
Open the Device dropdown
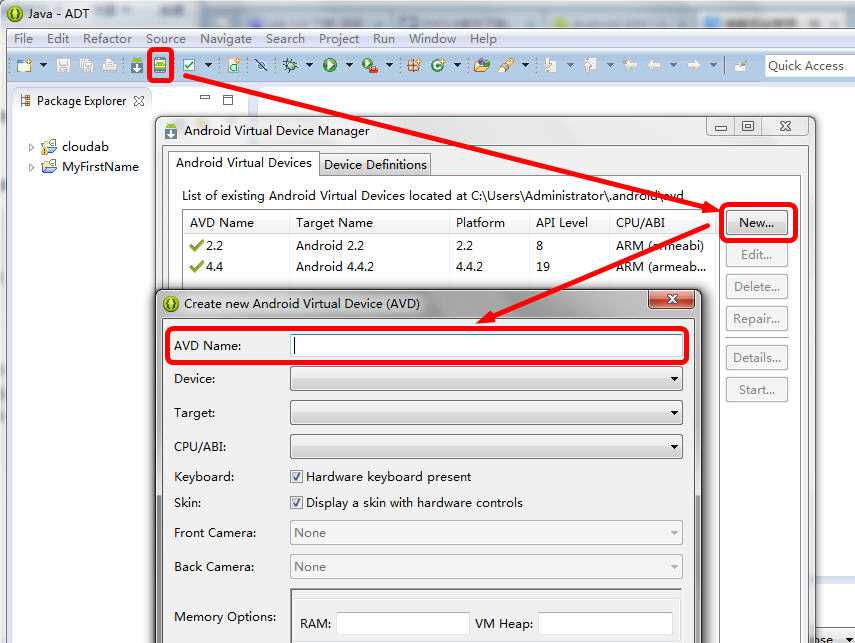coord(486,378)
